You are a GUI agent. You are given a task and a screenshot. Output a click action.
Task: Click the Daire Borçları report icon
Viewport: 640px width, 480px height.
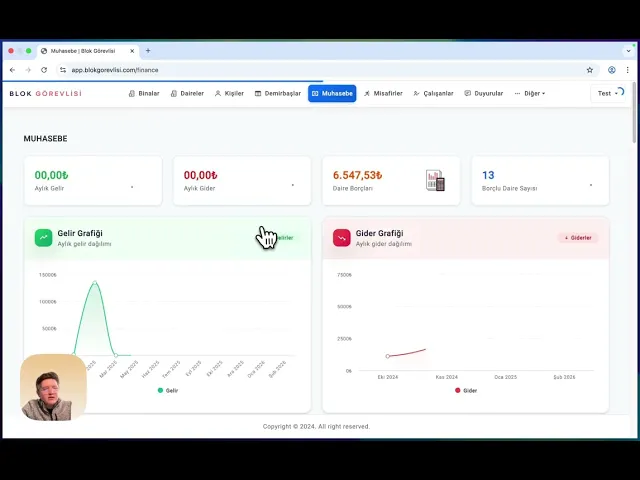click(435, 180)
